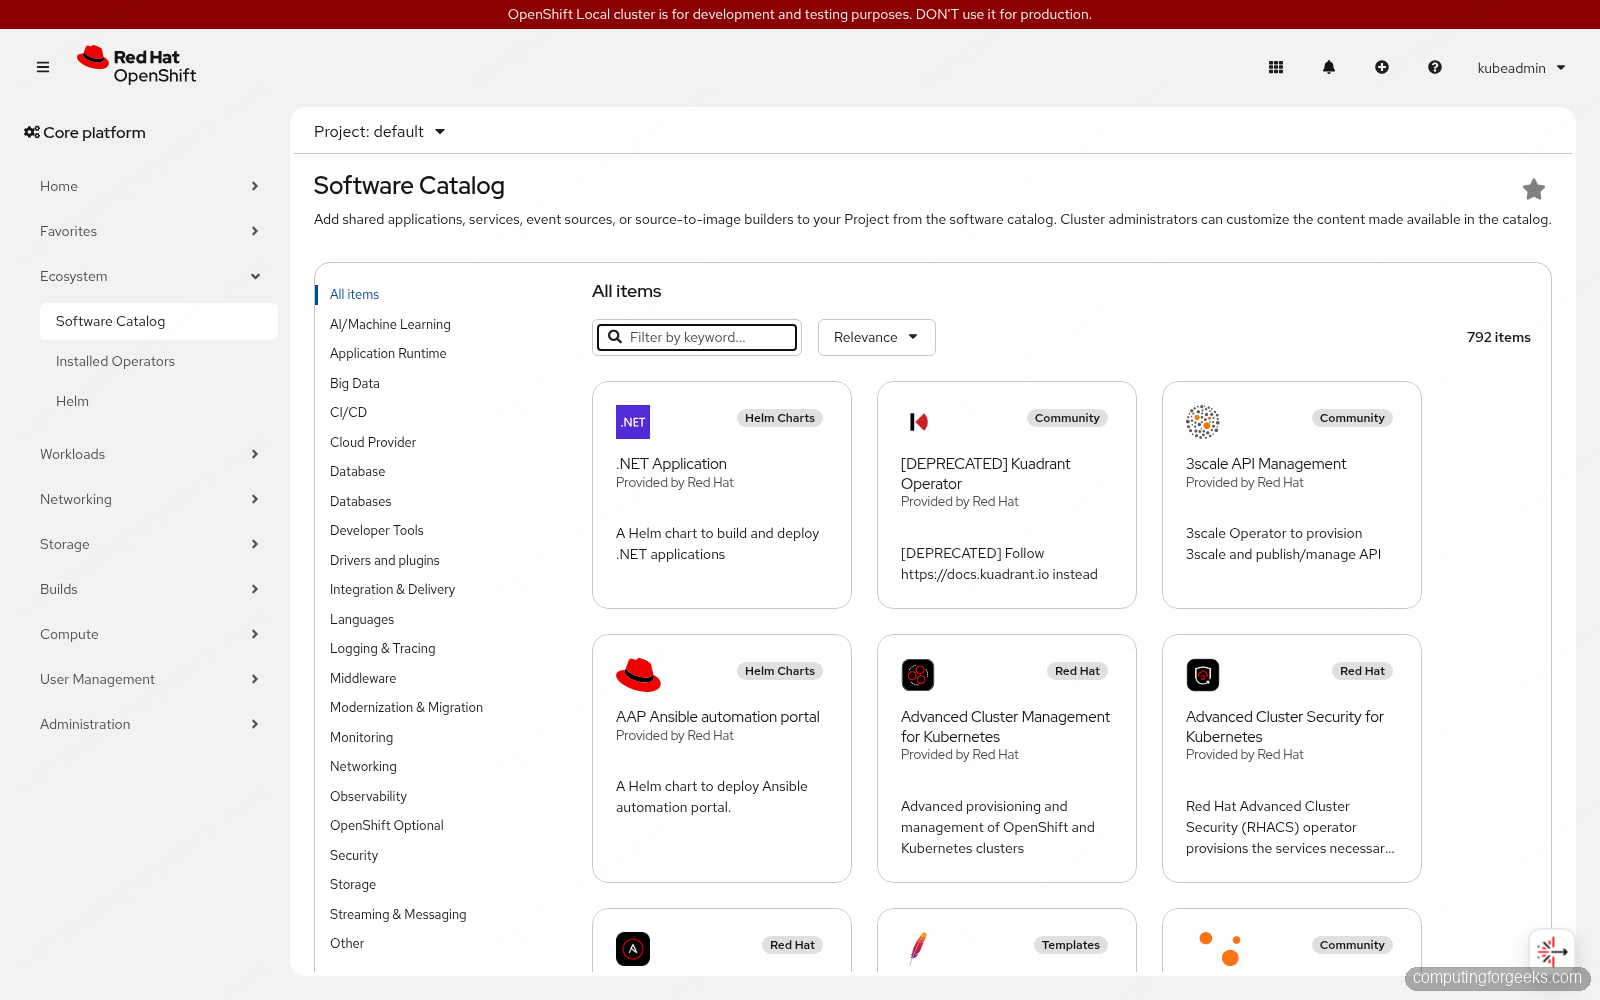Open AAP Ansible automation portal title
1600x1000 pixels.
[x=718, y=717]
